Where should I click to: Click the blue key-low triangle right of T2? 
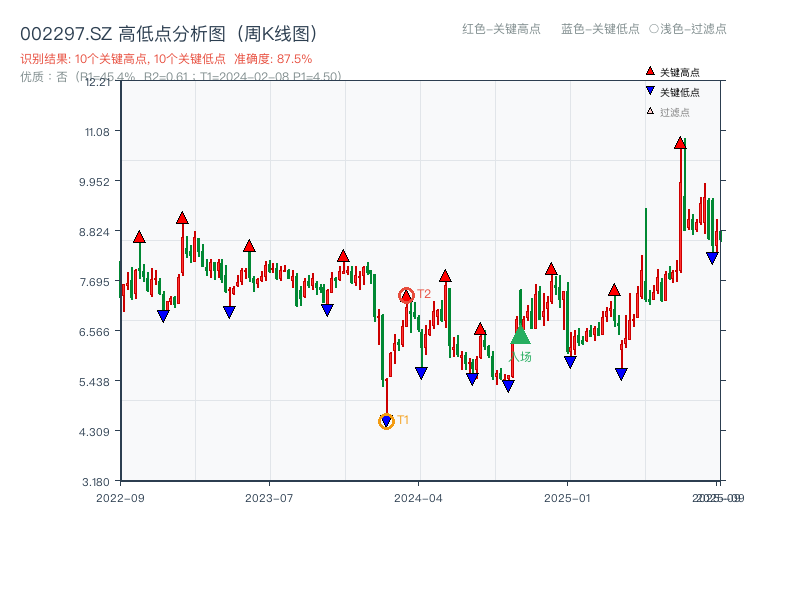point(421,372)
